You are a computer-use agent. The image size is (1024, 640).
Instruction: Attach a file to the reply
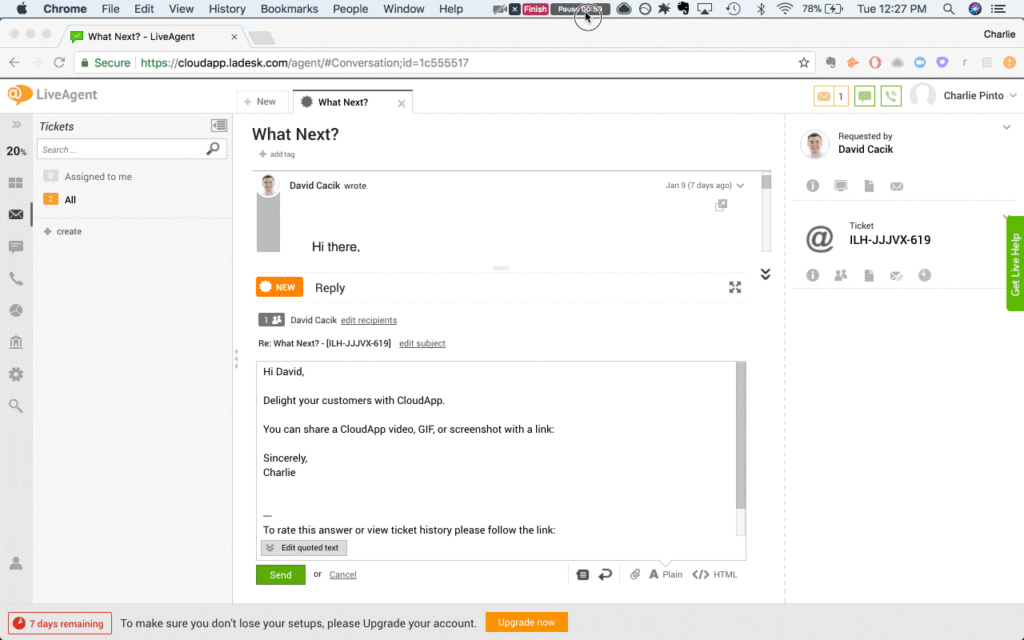pos(635,574)
